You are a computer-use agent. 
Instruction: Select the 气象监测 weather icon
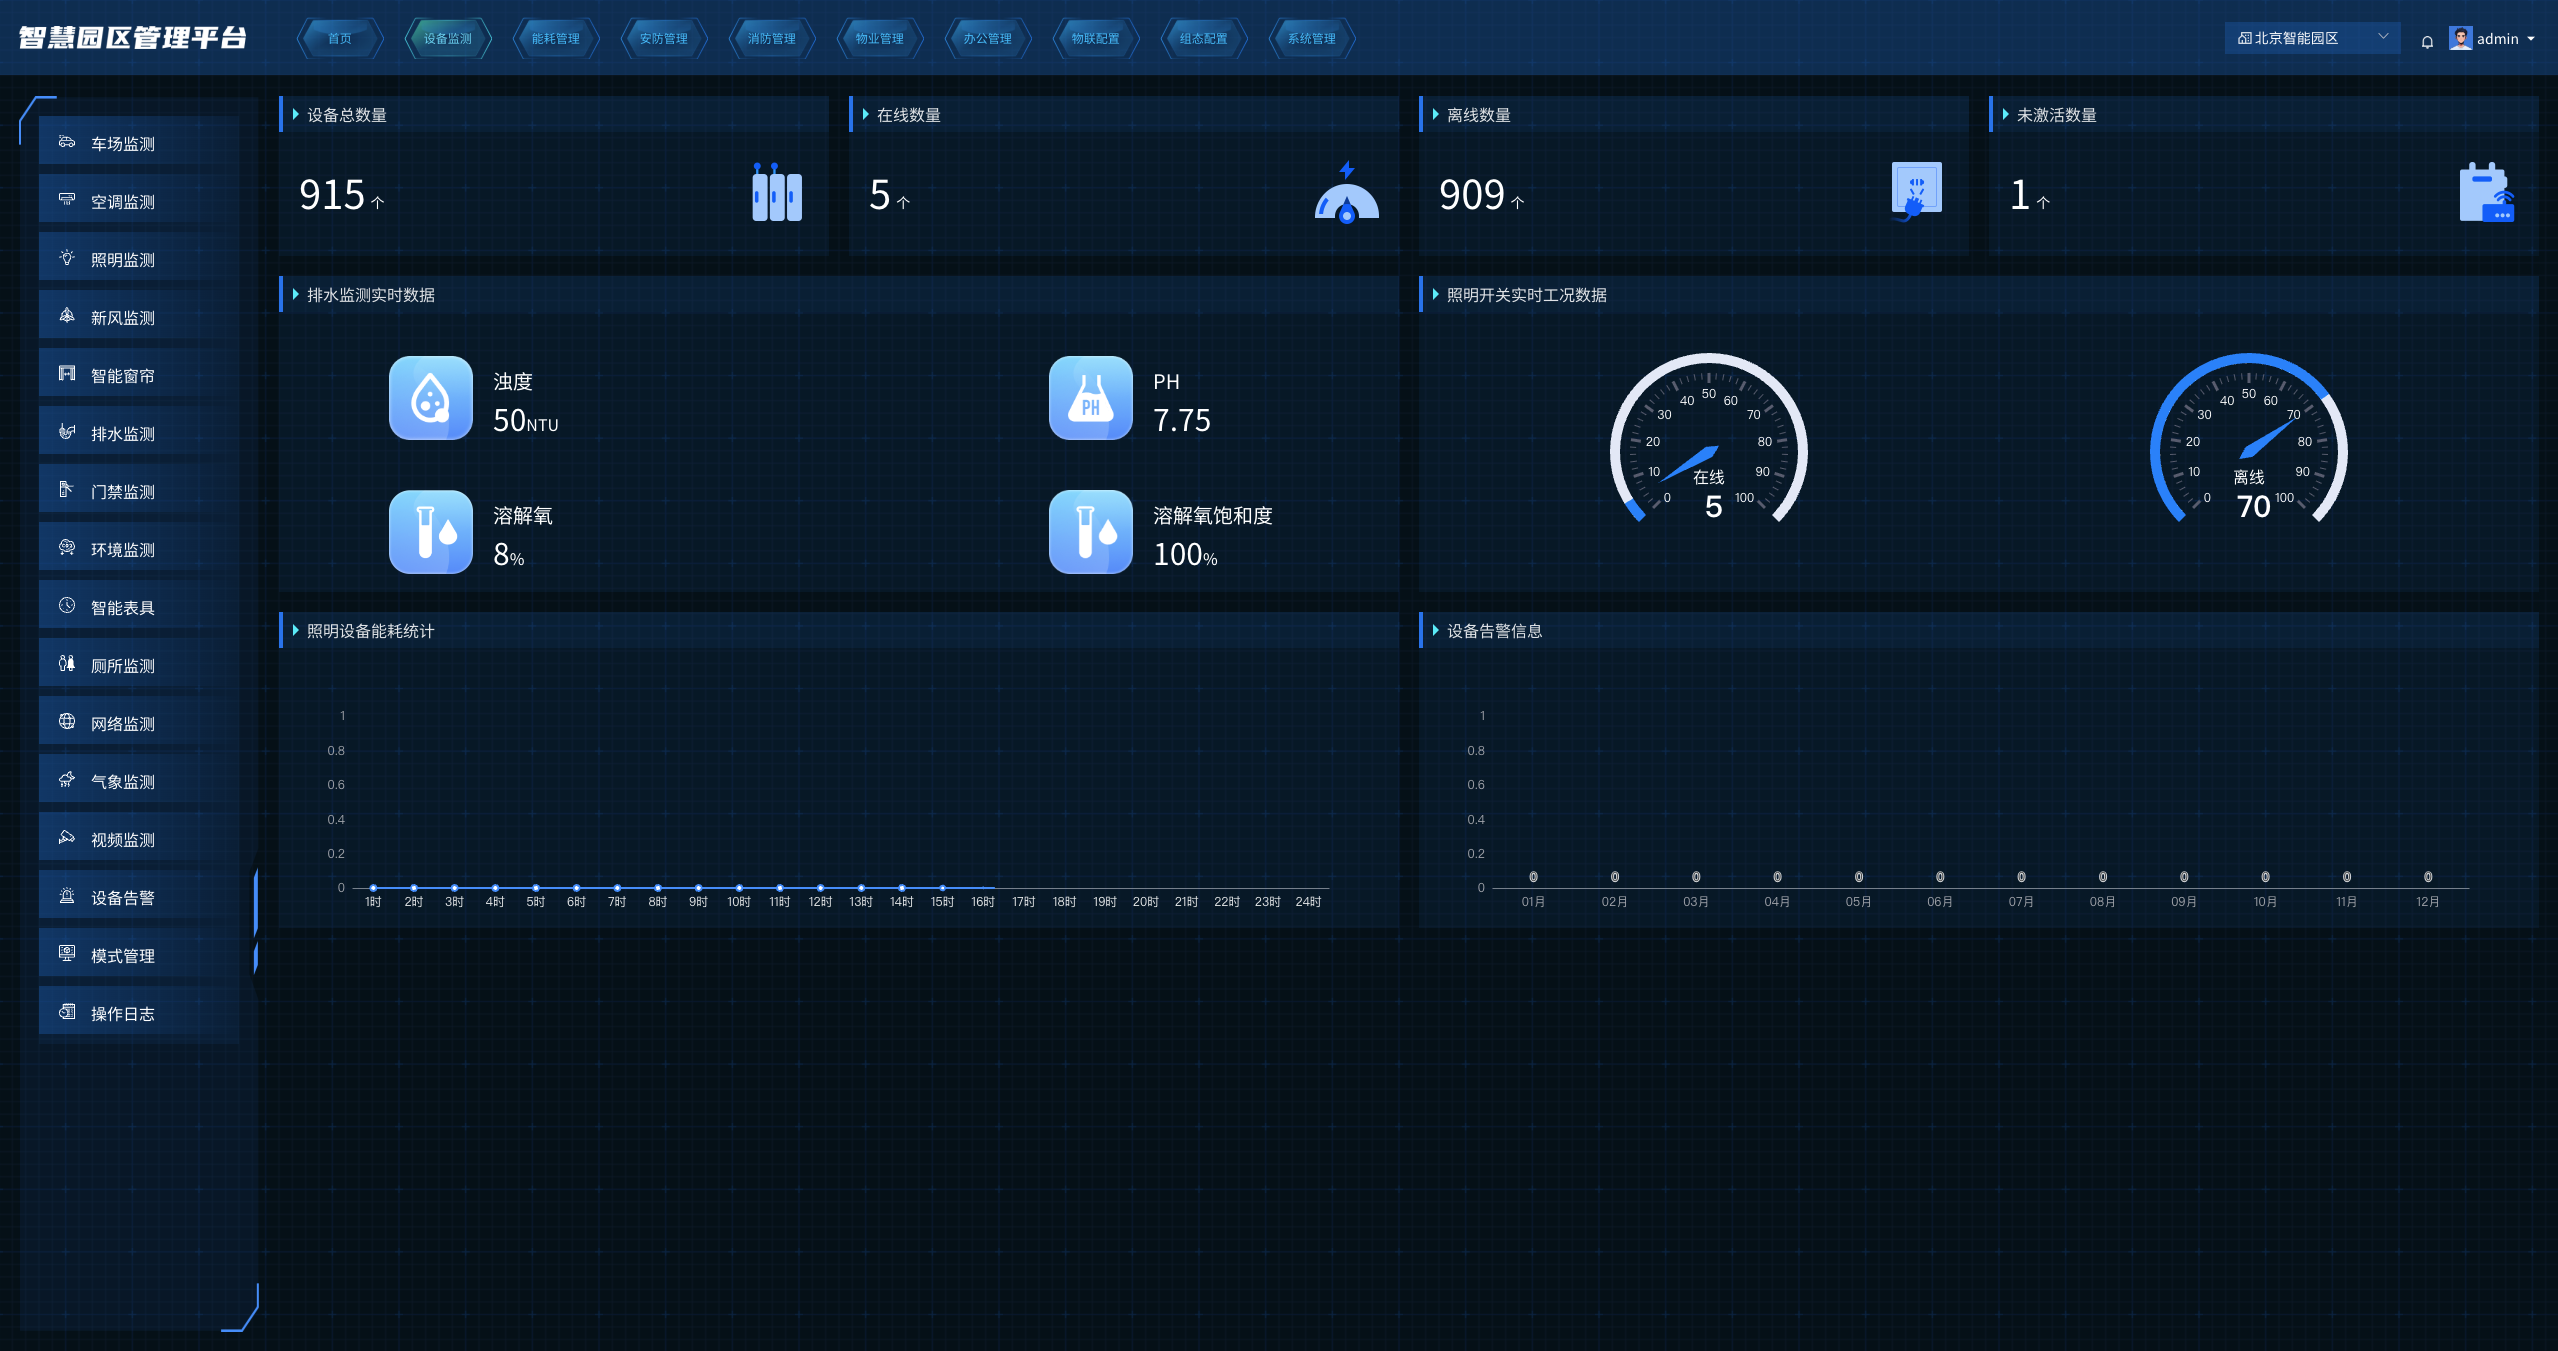(x=67, y=780)
